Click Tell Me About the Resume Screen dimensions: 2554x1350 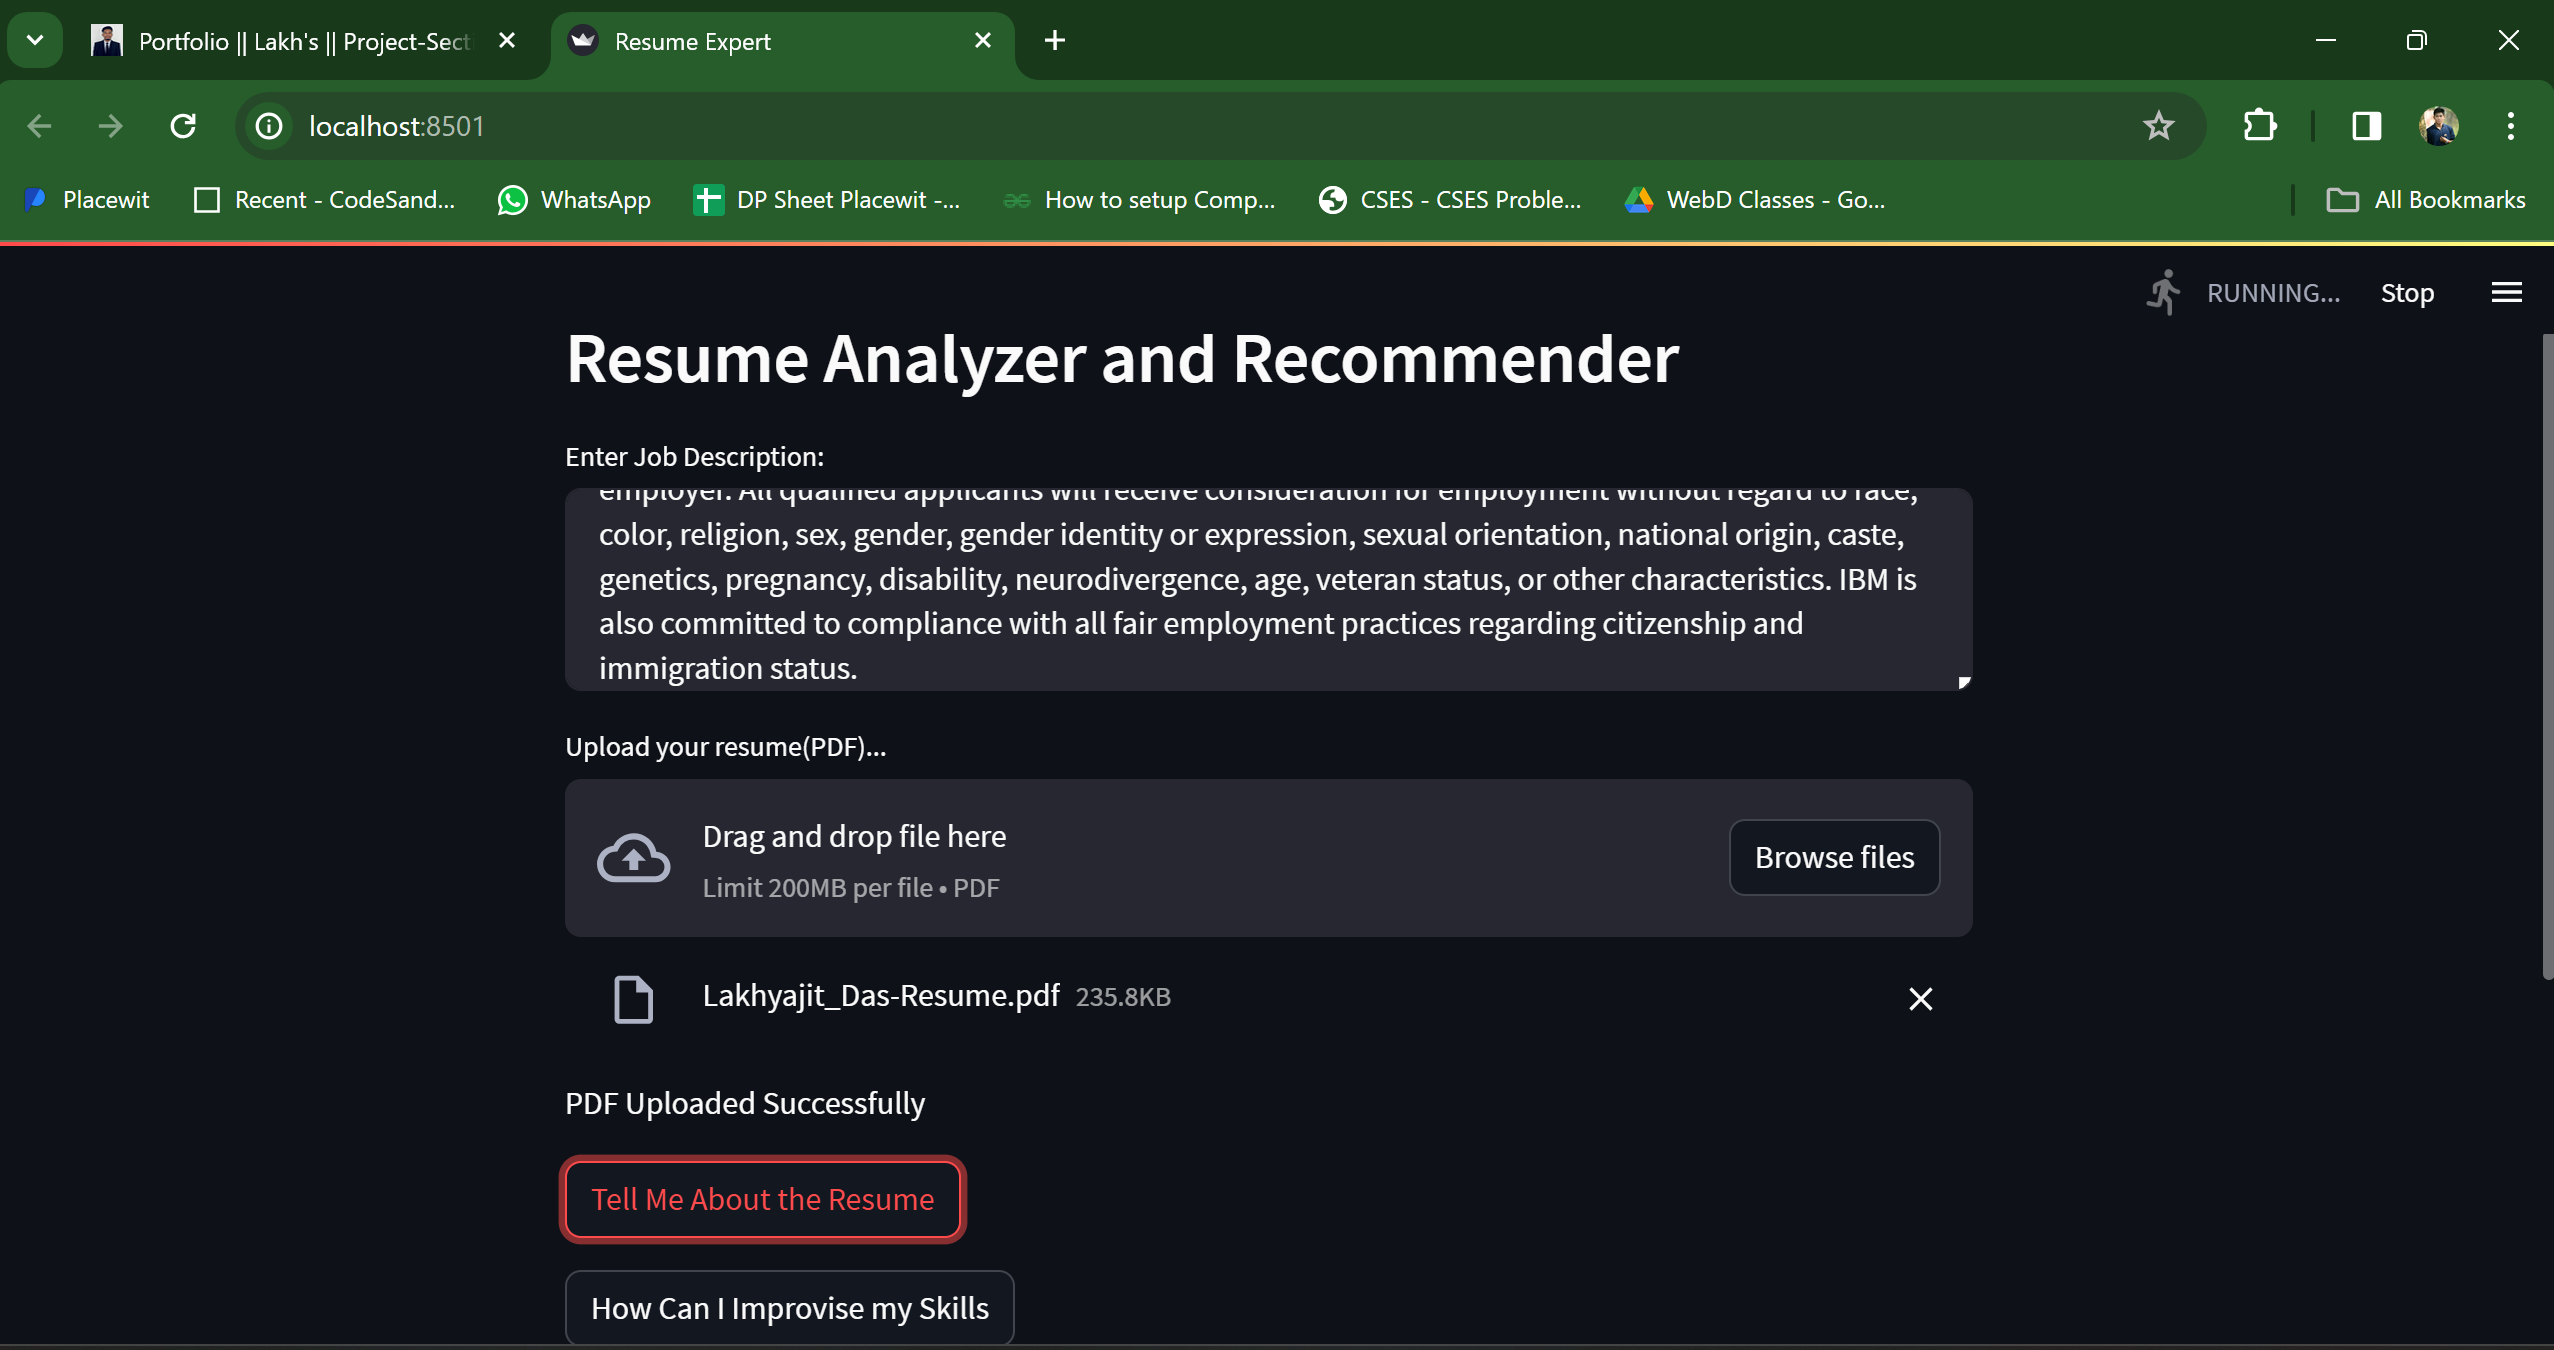pos(763,1199)
